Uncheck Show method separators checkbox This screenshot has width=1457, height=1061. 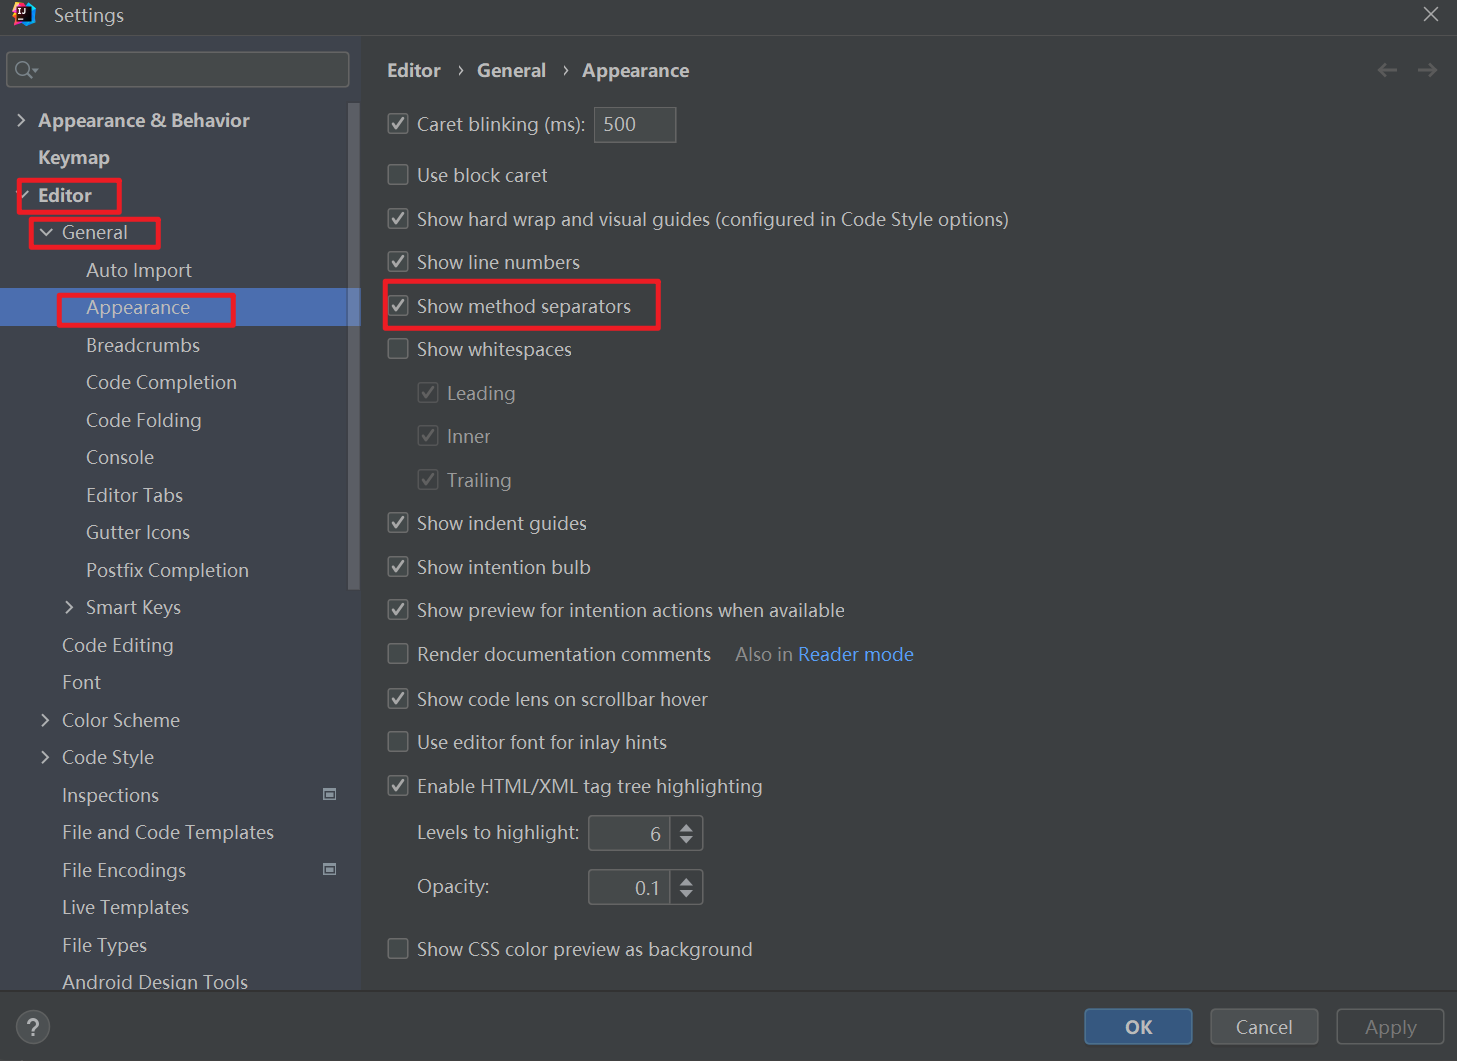[398, 306]
